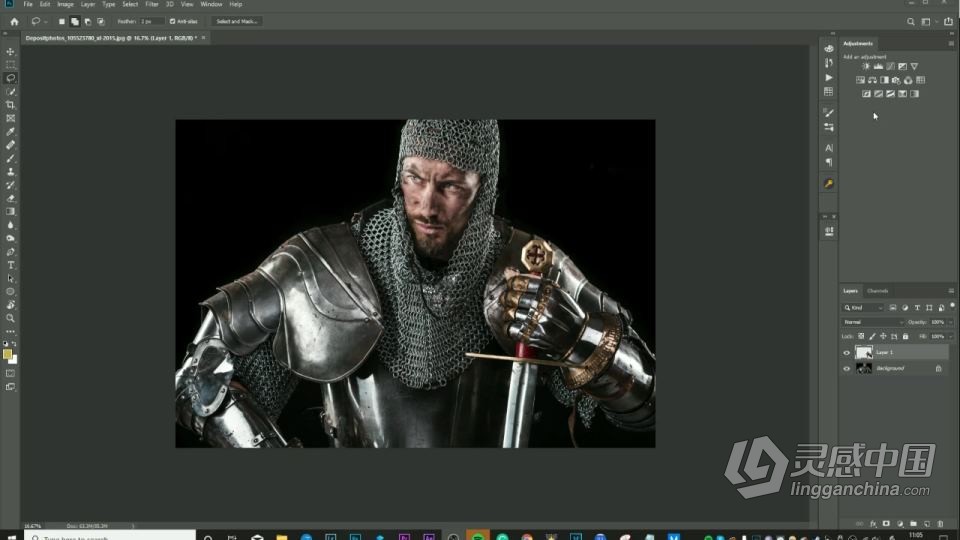Open the Window menu
Viewport: 960px width, 540px height.
(211, 4)
